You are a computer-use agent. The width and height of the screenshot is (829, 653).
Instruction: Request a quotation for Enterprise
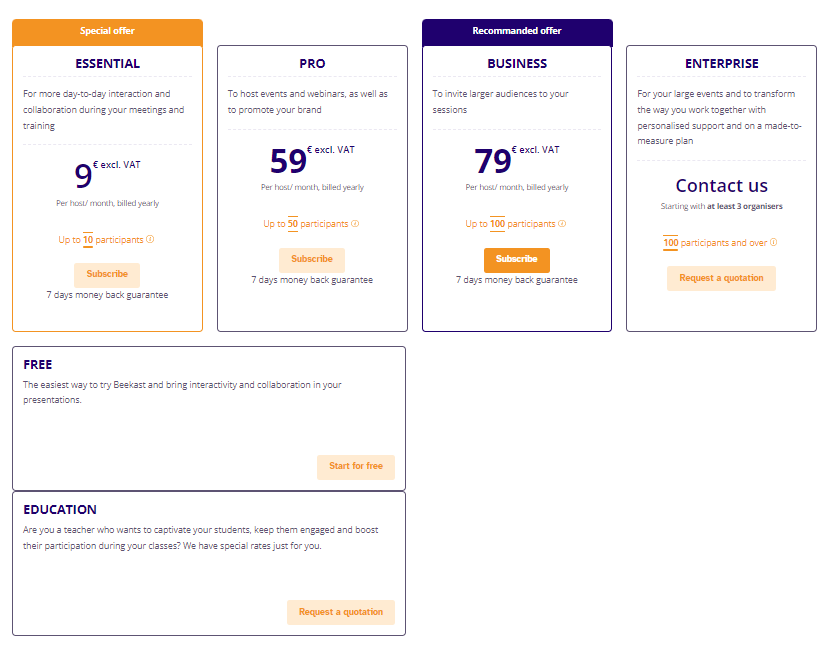pyautogui.click(x=721, y=278)
